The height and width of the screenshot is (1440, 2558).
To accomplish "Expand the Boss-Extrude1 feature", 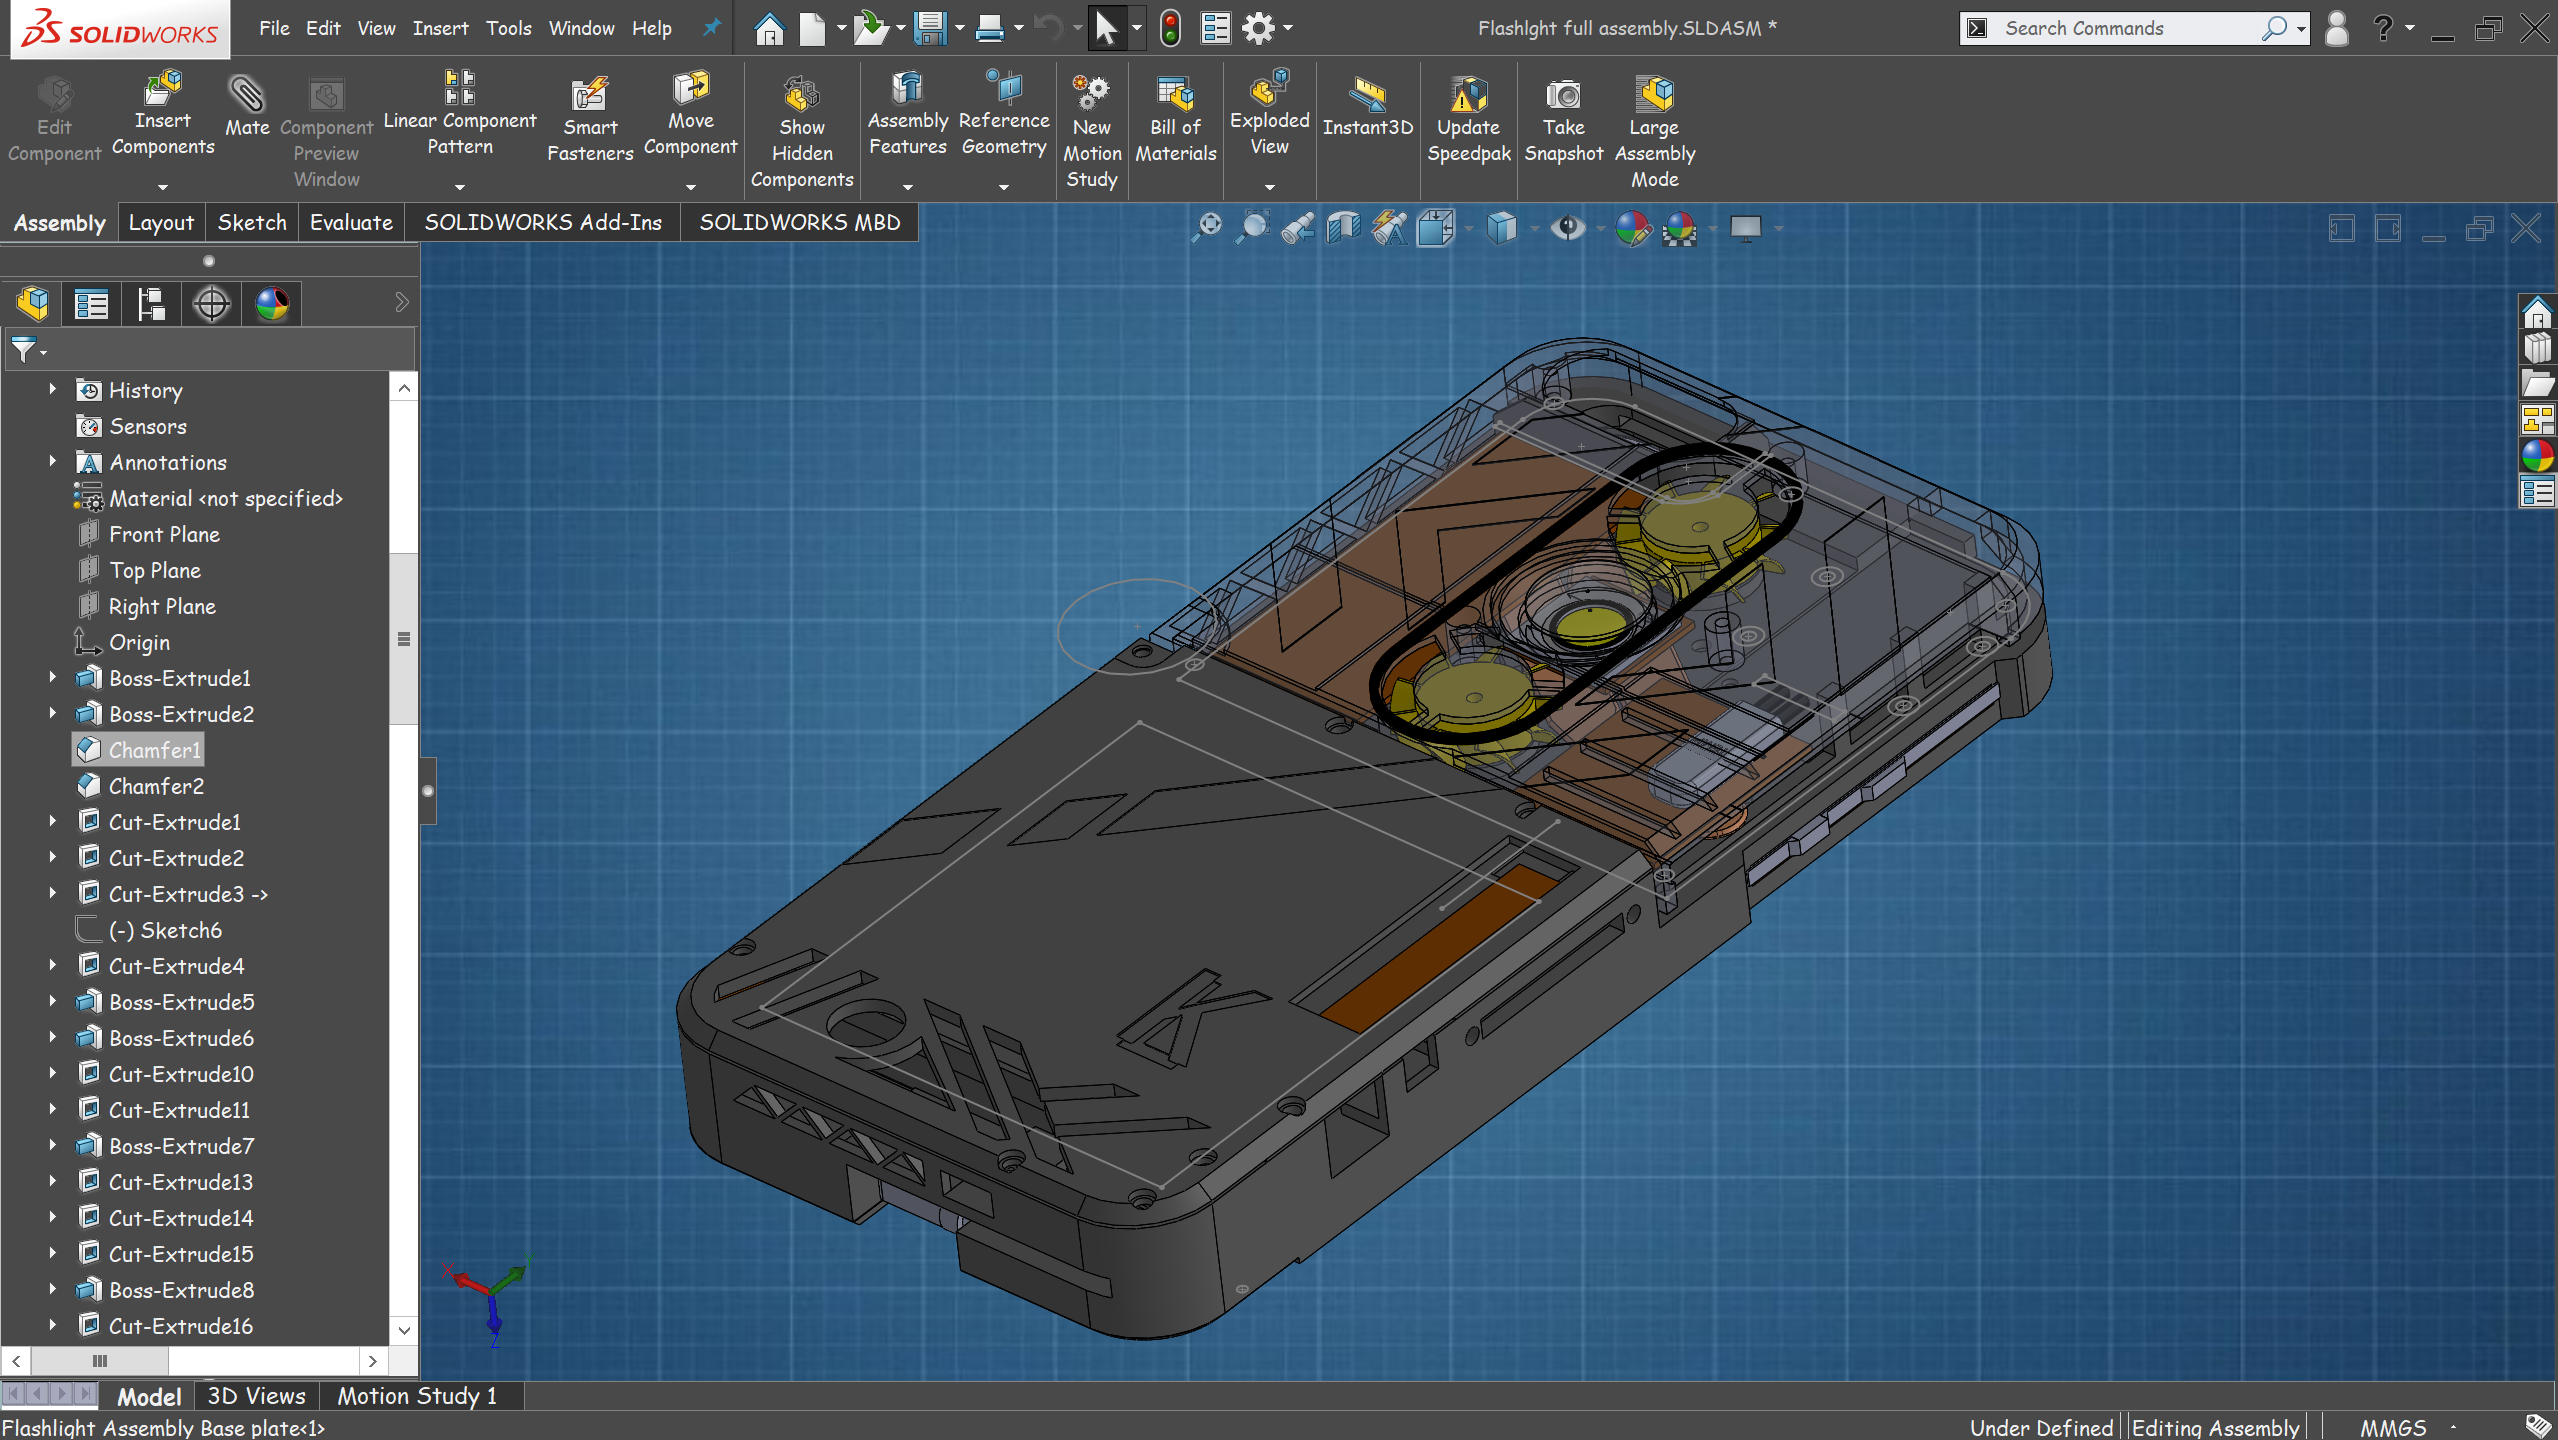I will [x=52, y=677].
